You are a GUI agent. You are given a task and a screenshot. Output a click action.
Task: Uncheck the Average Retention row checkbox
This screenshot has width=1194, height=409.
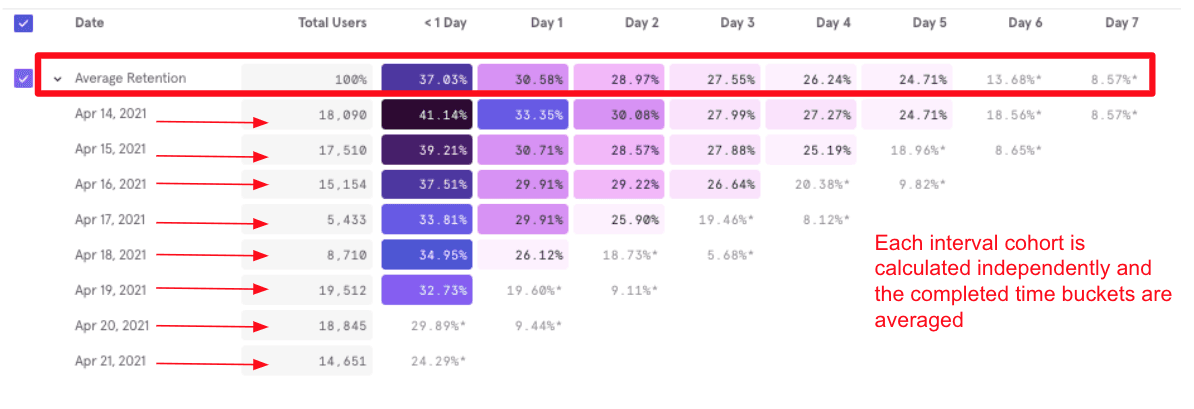pos(23,78)
